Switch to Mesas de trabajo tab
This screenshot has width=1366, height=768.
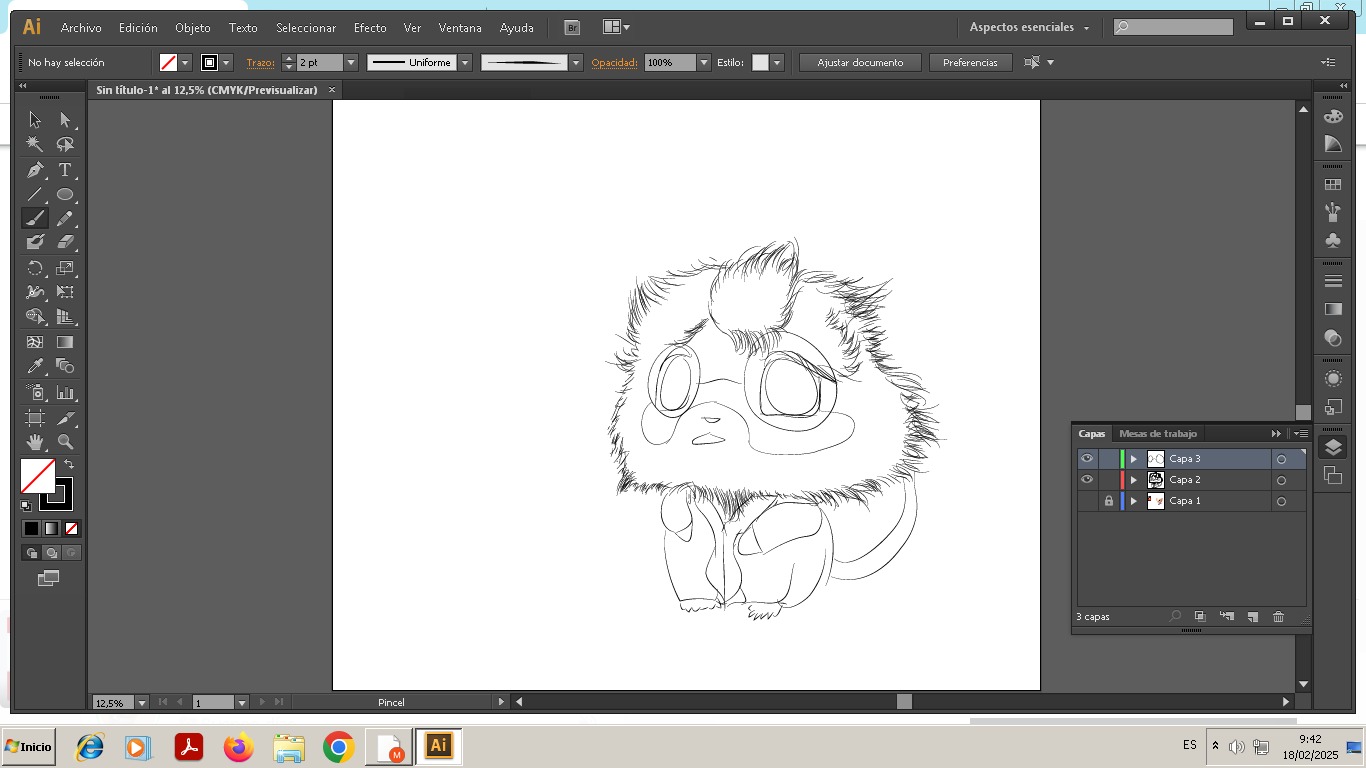(1158, 433)
